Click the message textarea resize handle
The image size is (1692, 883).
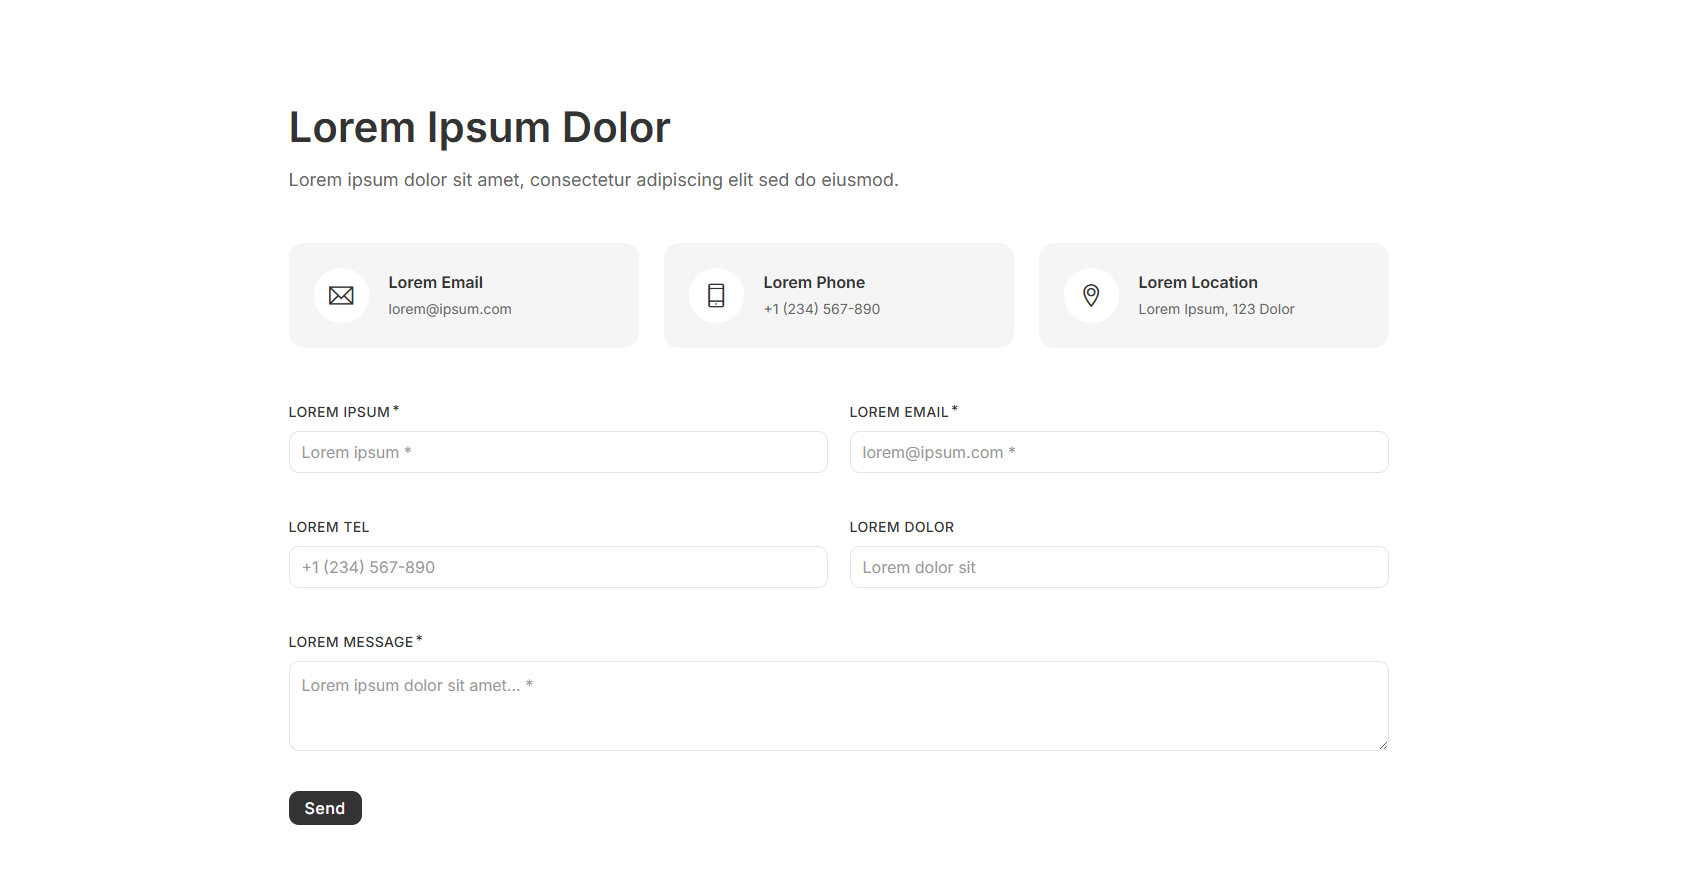point(1382,744)
